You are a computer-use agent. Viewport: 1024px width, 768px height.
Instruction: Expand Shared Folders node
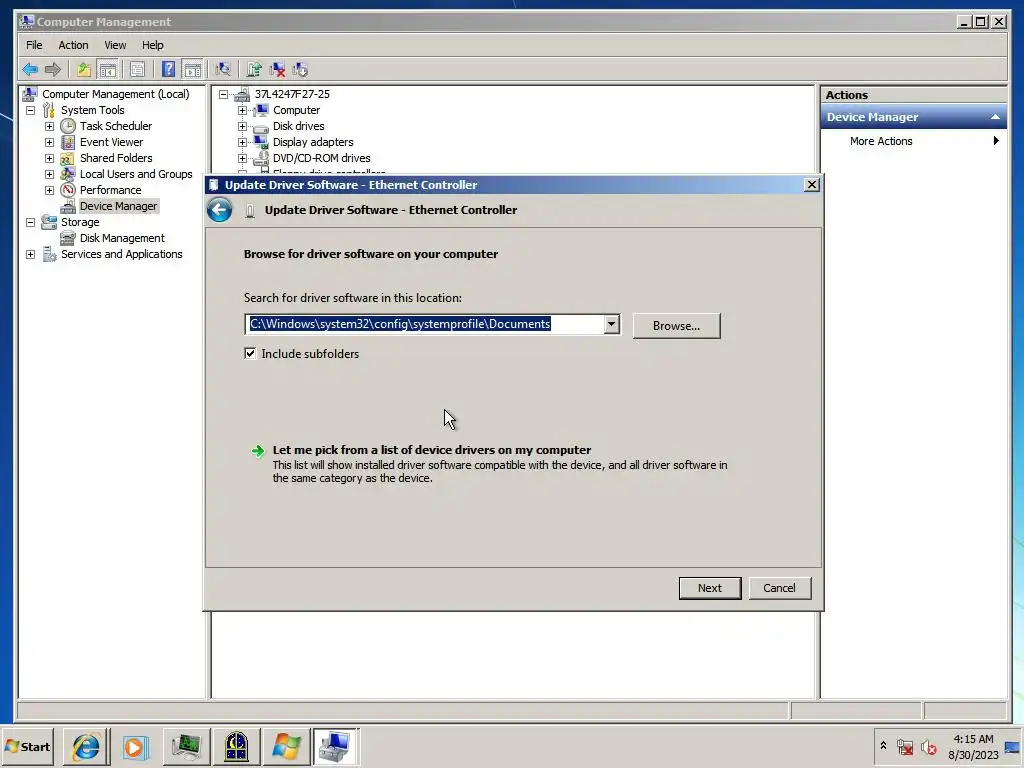coord(50,158)
